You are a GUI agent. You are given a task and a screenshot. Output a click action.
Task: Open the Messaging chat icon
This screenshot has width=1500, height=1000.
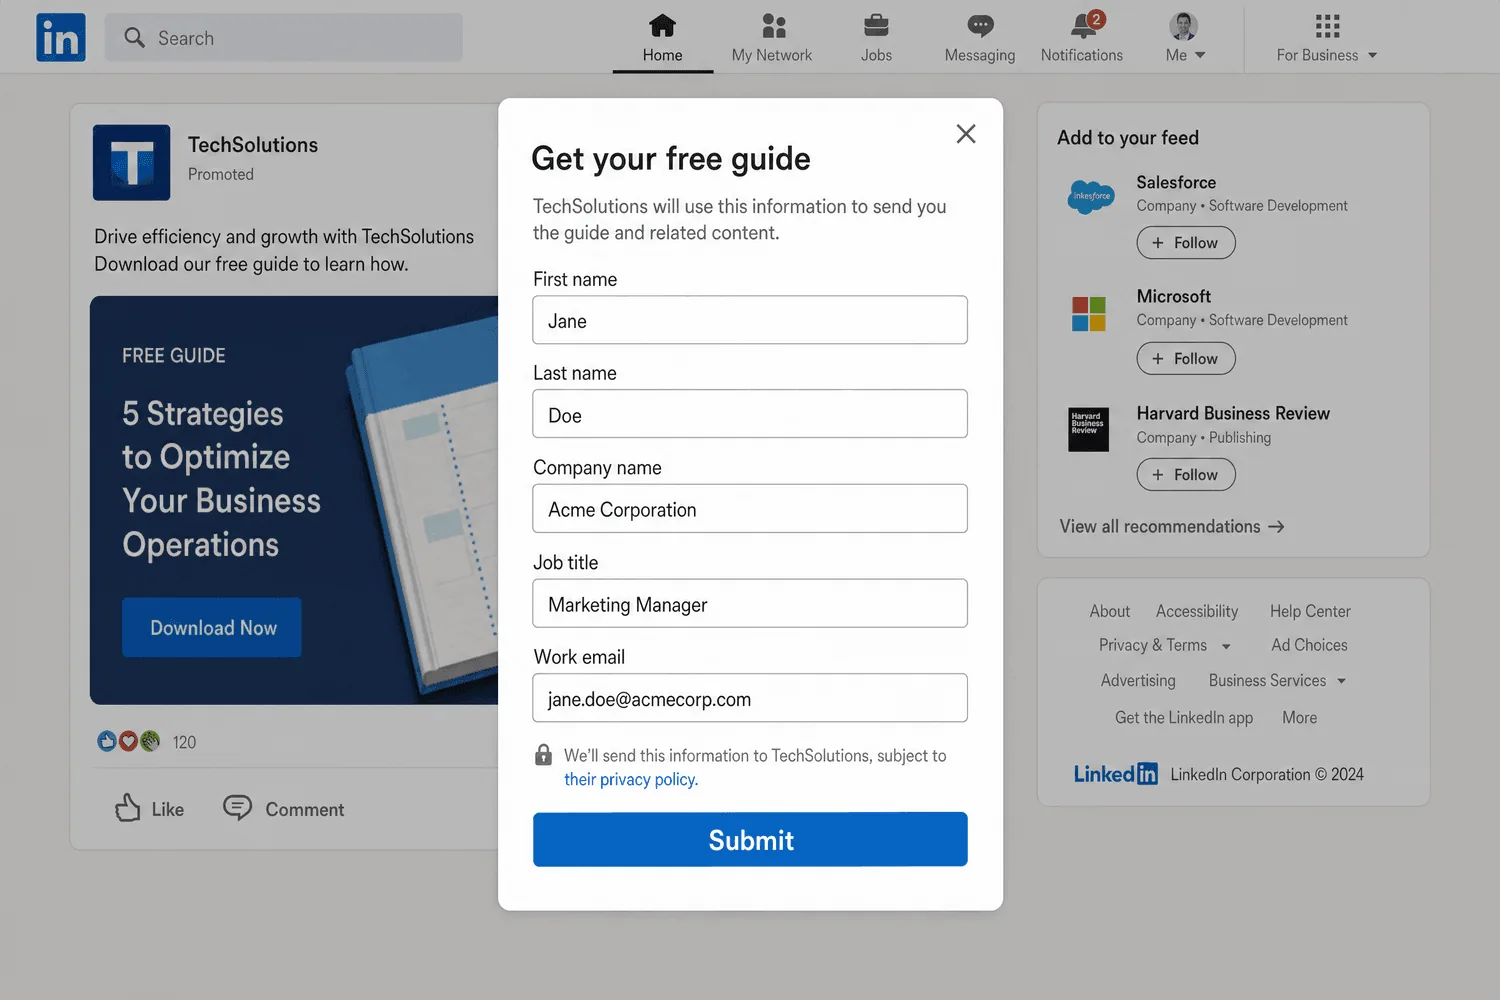(x=980, y=25)
